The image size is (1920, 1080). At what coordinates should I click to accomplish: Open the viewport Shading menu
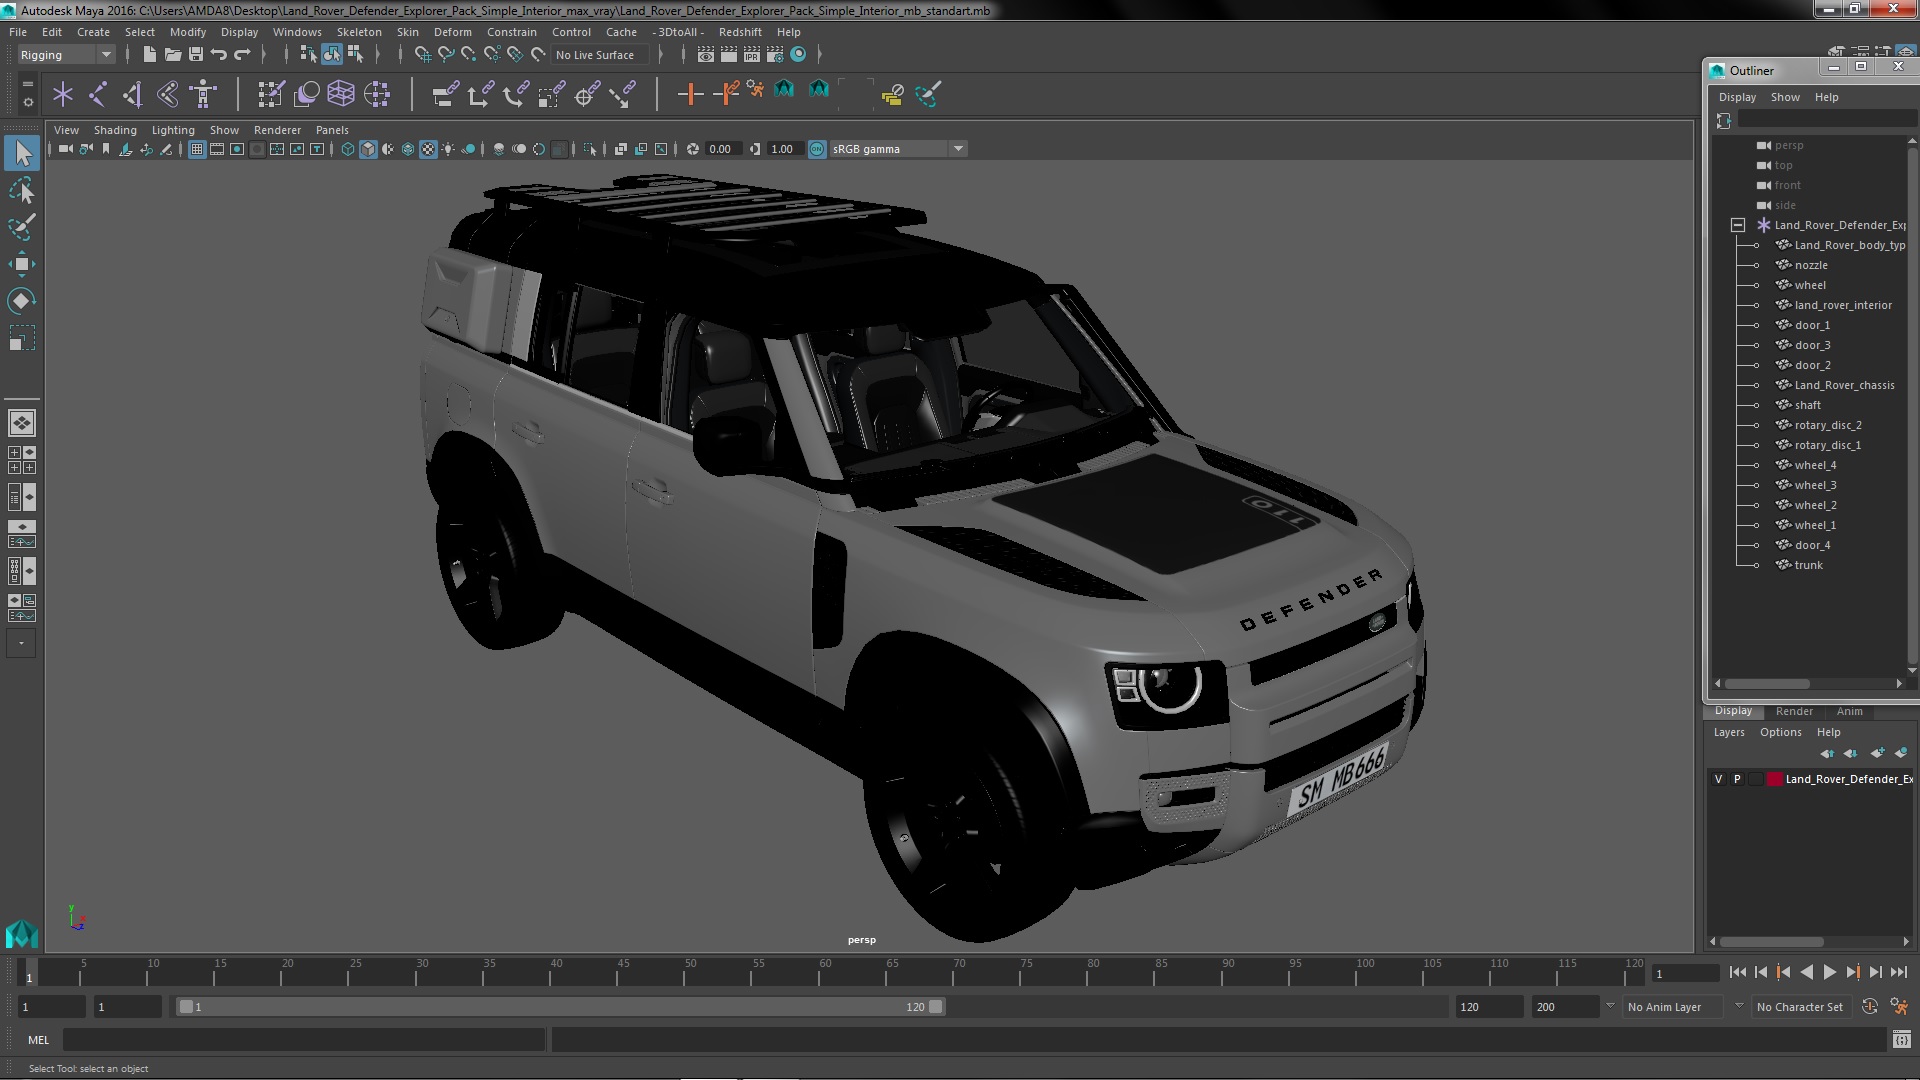[x=115, y=130]
